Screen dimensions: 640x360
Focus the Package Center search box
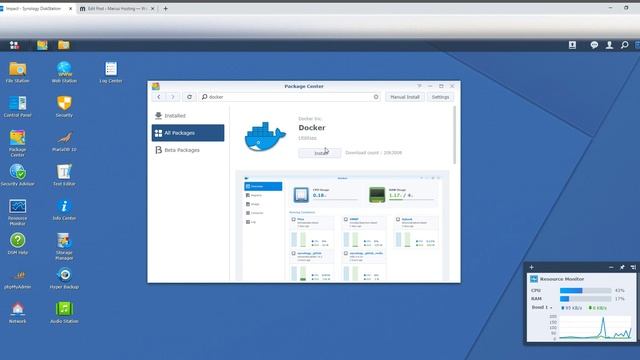tap(291, 97)
